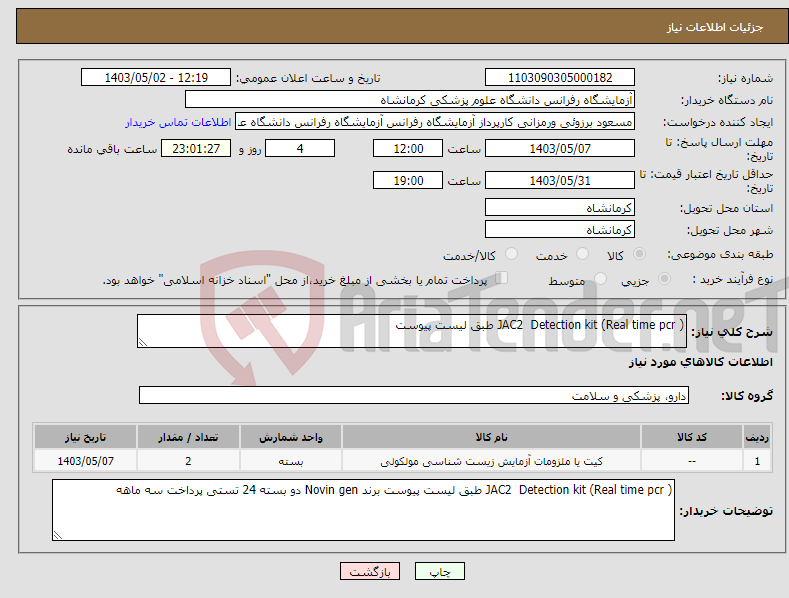Open the اطلاعات تماس خریدار link
The image size is (789, 598).
(178, 122)
